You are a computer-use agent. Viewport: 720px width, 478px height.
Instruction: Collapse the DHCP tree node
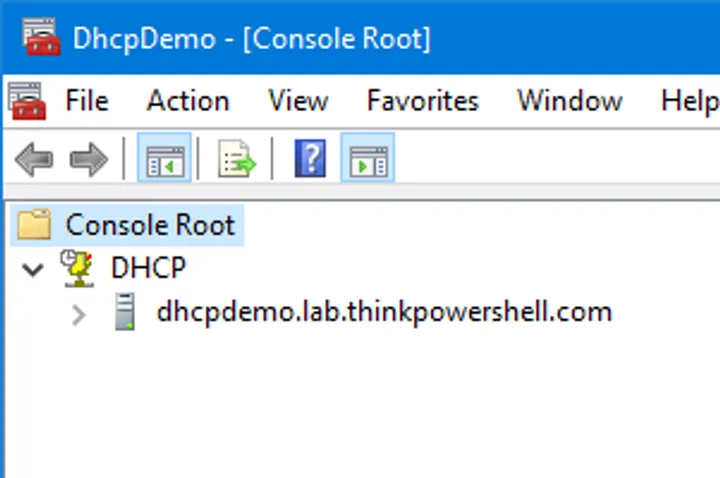click(33, 269)
